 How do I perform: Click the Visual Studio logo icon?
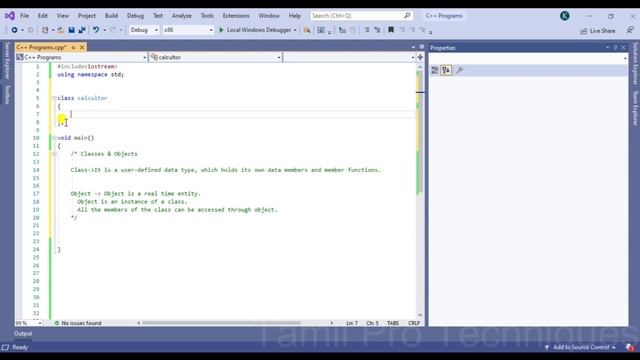(x=10, y=16)
